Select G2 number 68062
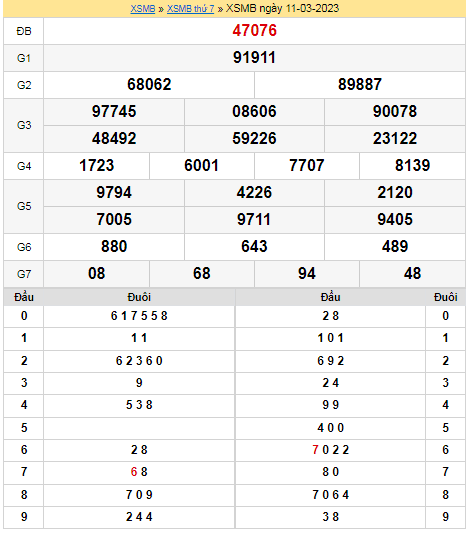The image size is (471, 533). click(149, 85)
